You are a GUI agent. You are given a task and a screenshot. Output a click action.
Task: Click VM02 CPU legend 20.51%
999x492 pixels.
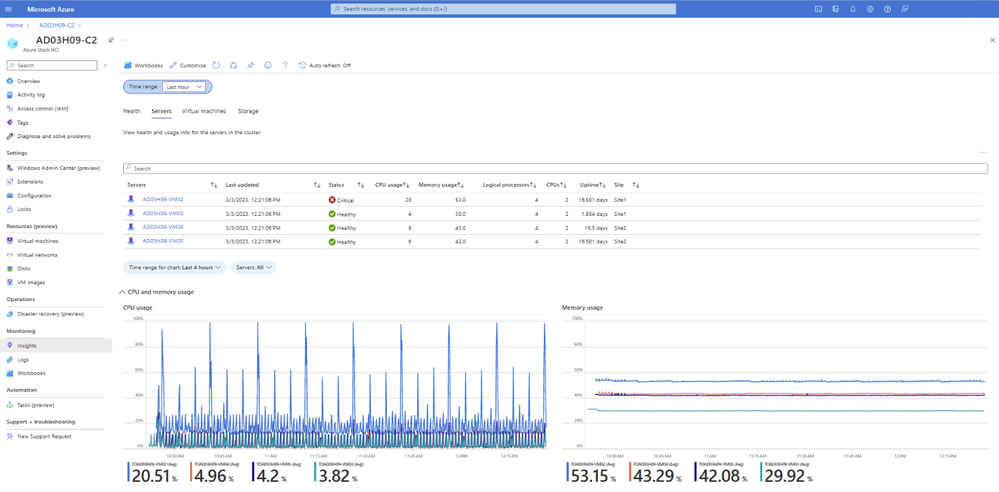tap(152, 472)
